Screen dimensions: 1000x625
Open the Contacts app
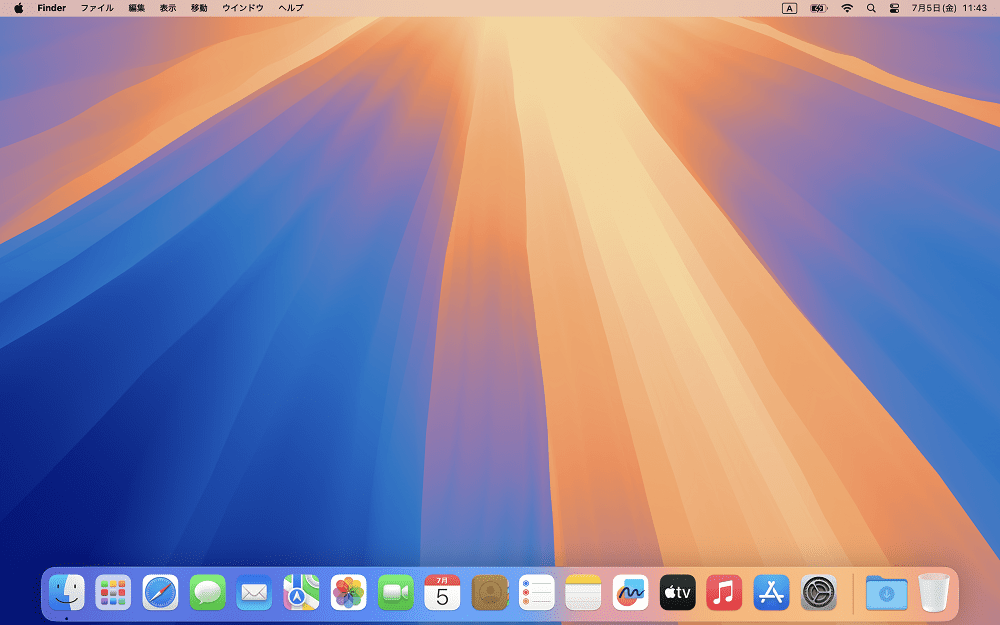tap(489, 592)
